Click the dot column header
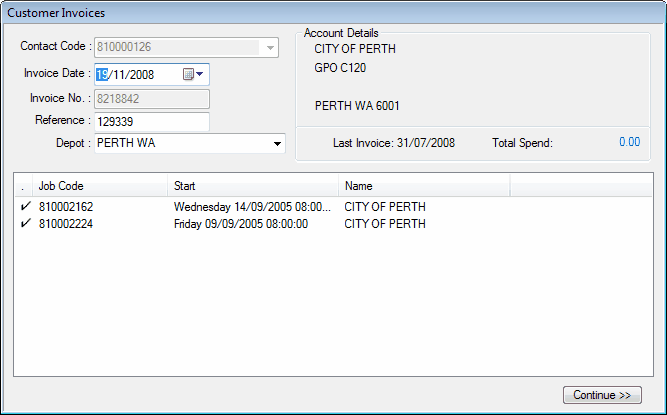This screenshot has height=415, width=667. 24,186
